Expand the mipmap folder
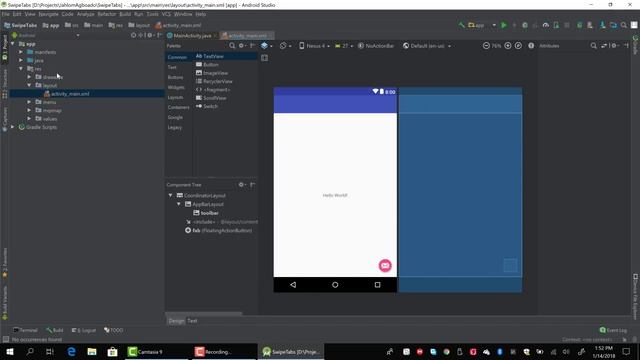Viewport: 640px width, 360px height. (x=29, y=110)
